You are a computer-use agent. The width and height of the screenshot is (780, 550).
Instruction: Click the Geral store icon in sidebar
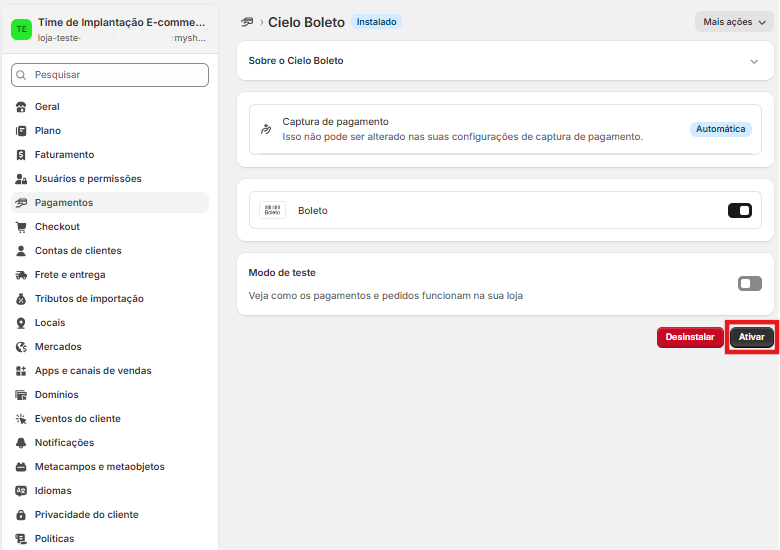coord(21,107)
